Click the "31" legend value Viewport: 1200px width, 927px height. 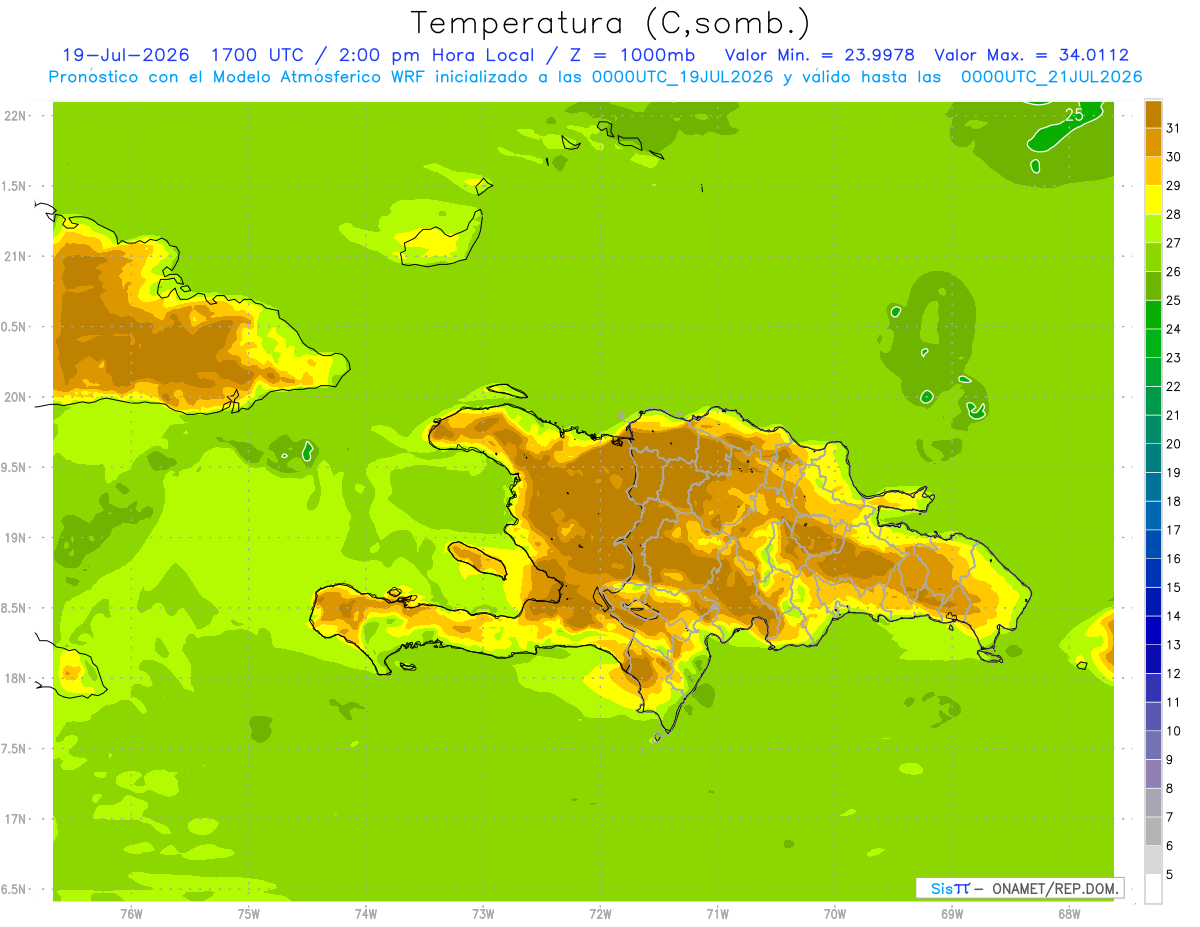point(1174,128)
